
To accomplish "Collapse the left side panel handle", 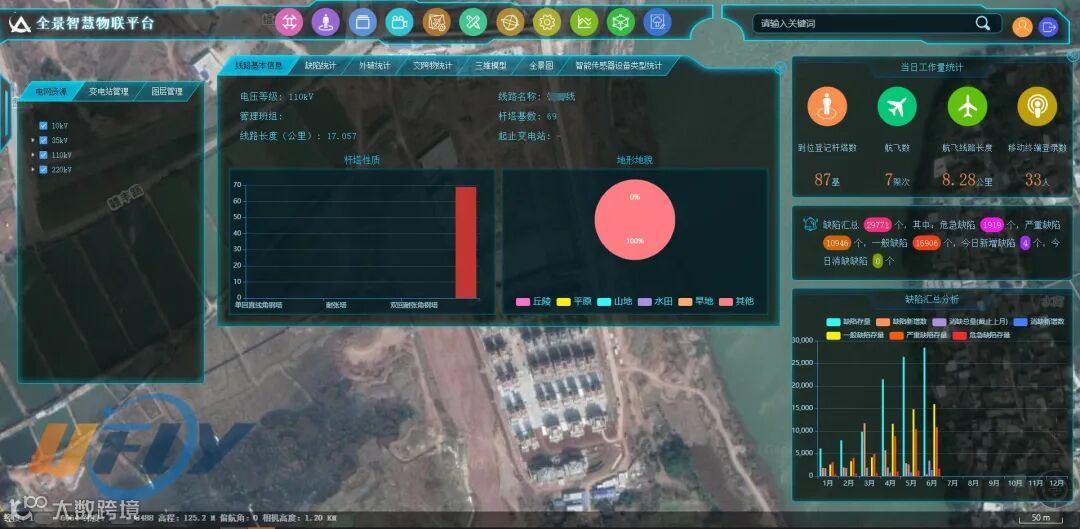I will coord(5,113).
